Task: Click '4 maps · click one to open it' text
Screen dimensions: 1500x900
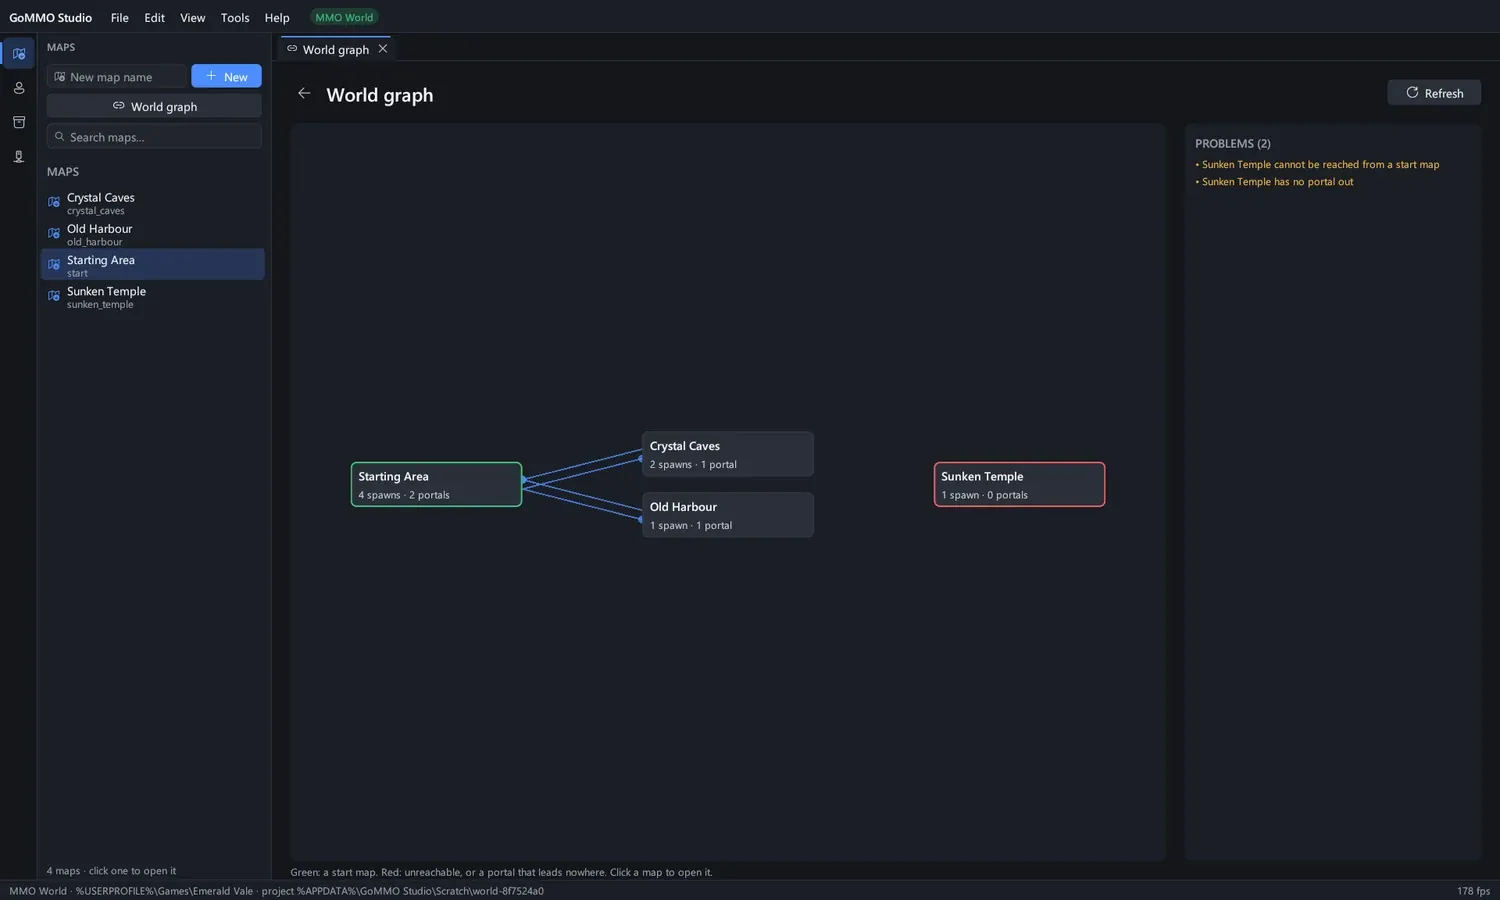Action: [x=111, y=870]
